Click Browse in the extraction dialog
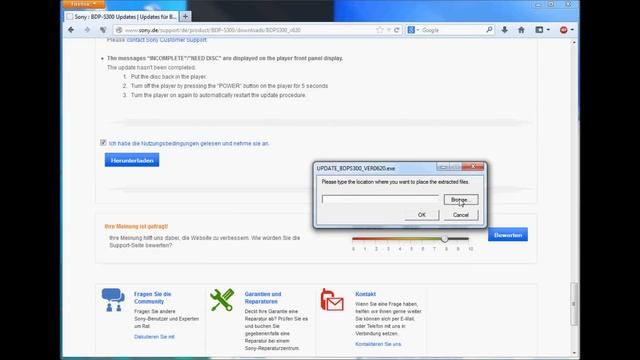The width and height of the screenshot is (640, 360). click(461, 200)
